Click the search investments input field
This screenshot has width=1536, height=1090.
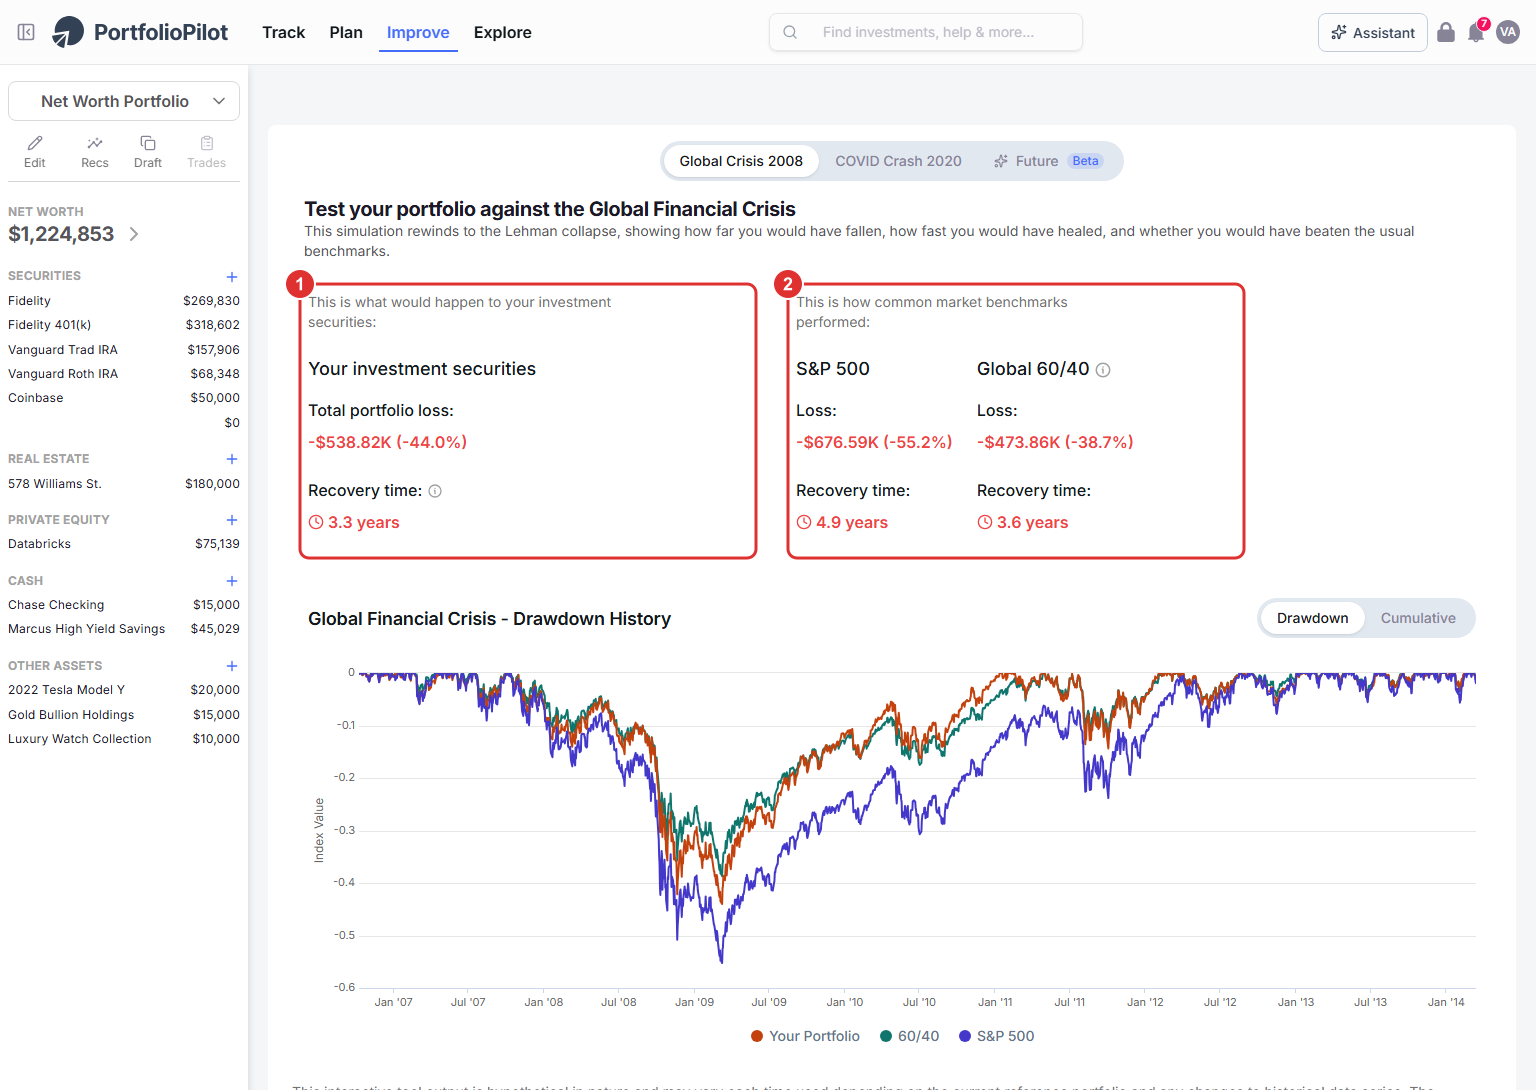point(926,32)
